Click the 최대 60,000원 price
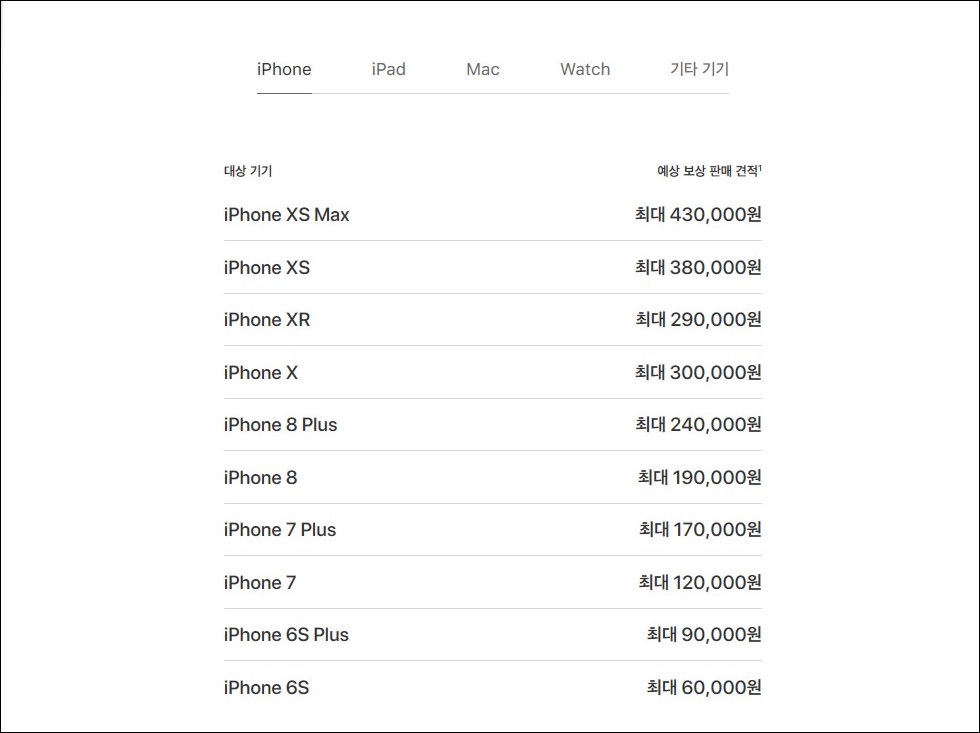This screenshot has height=733, width=980. click(x=704, y=687)
